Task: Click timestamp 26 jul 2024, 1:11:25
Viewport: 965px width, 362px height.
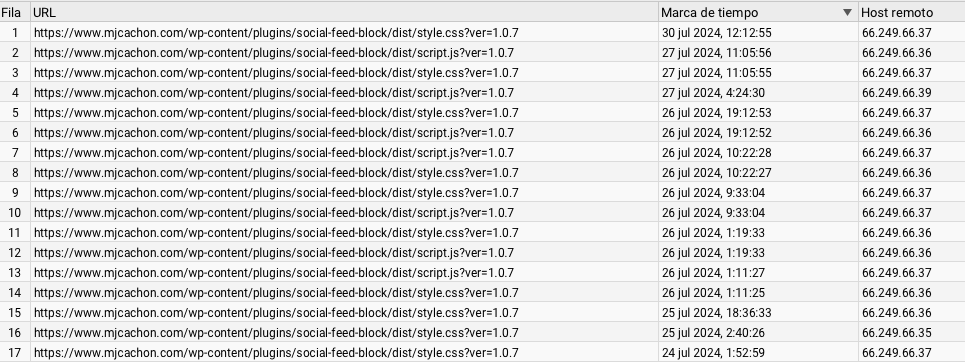Action: (x=713, y=293)
